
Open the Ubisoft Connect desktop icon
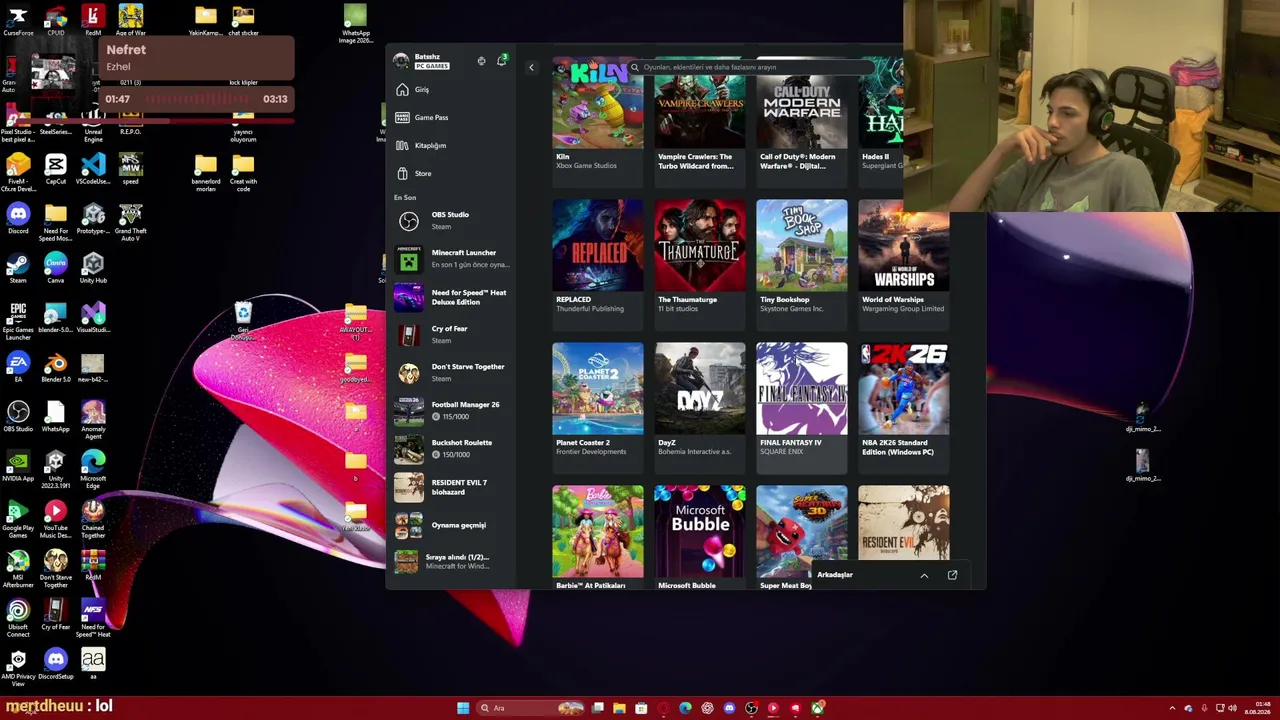pos(18,617)
